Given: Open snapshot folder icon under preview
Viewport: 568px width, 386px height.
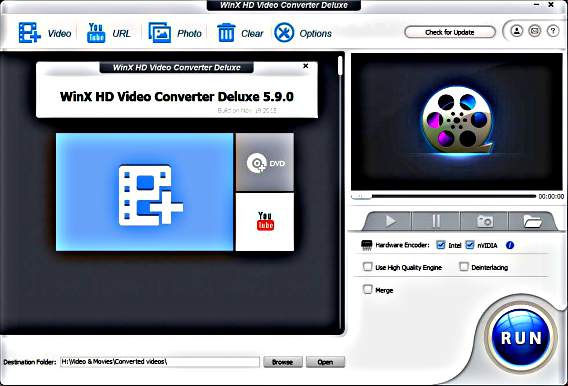Looking at the screenshot, I should coord(532,221).
